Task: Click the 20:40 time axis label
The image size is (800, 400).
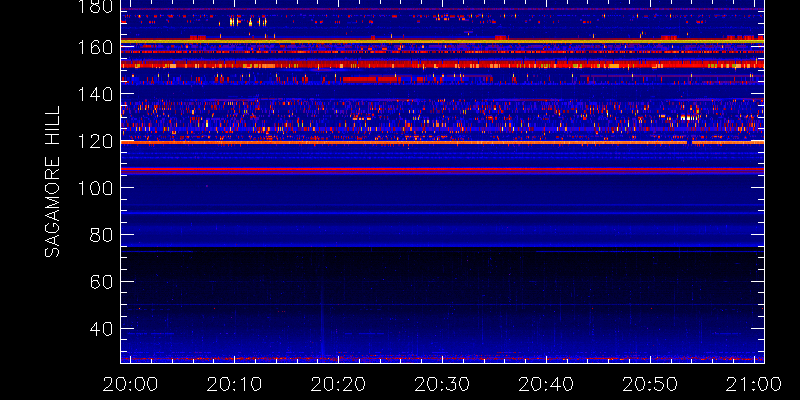Action: coord(546,384)
